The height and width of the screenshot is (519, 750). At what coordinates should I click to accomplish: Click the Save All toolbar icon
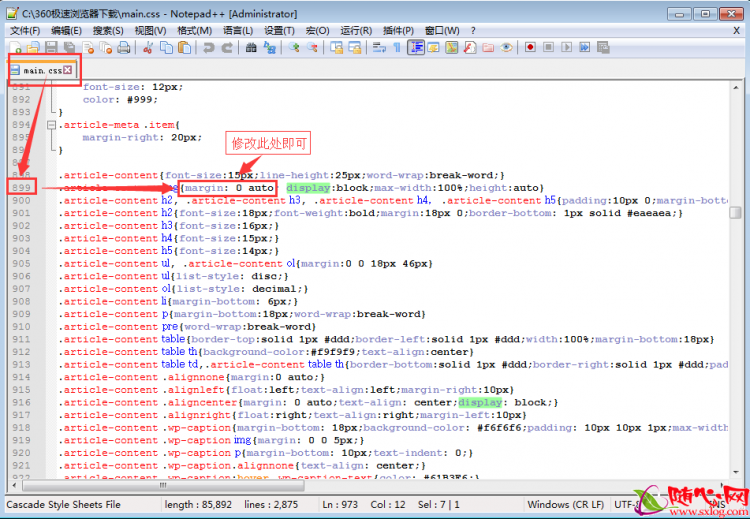[x=69, y=47]
